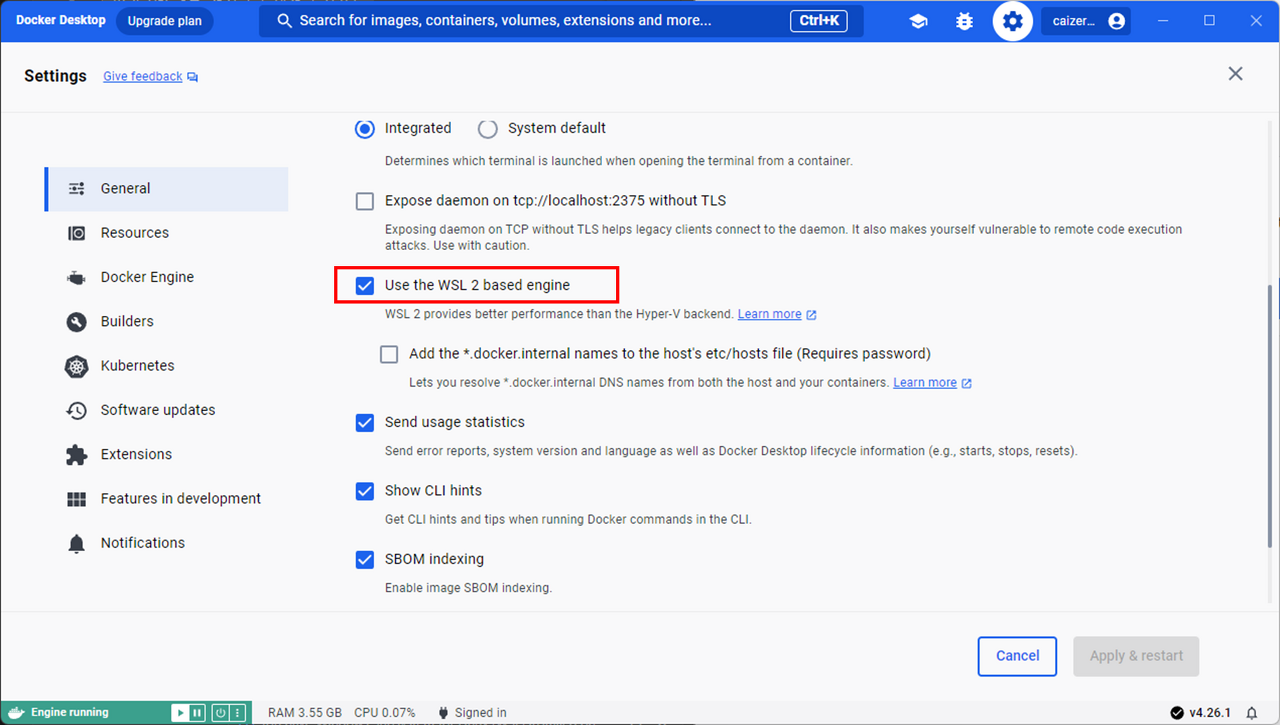Click the Builders wrench icon in sidebar
Viewport: 1280px width, 725px height.
point(77,321)
